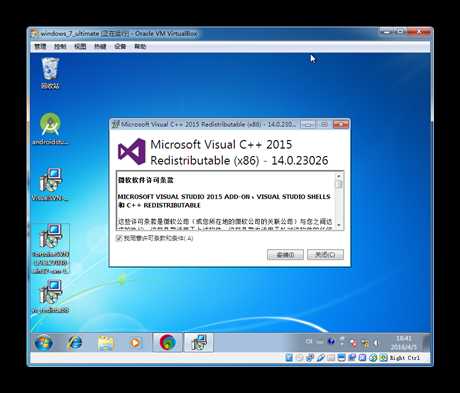Click the mouse integration indicator in the status bar
Screen dimensions: 460x393
[x=373, y=358]
